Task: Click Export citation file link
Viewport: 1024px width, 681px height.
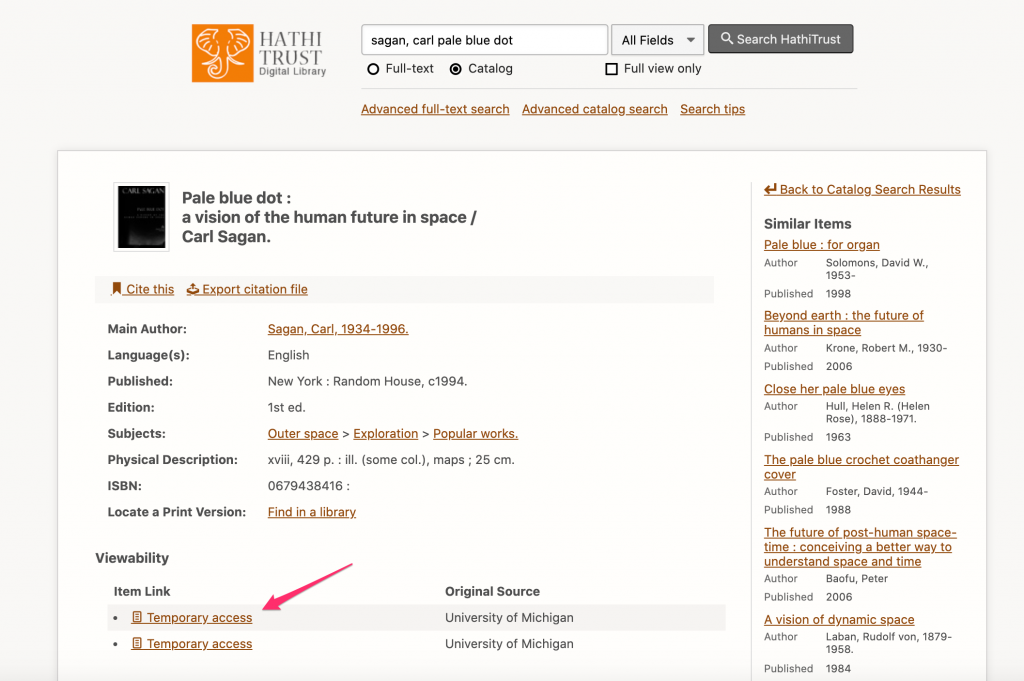Action: (x=247, y=289)
